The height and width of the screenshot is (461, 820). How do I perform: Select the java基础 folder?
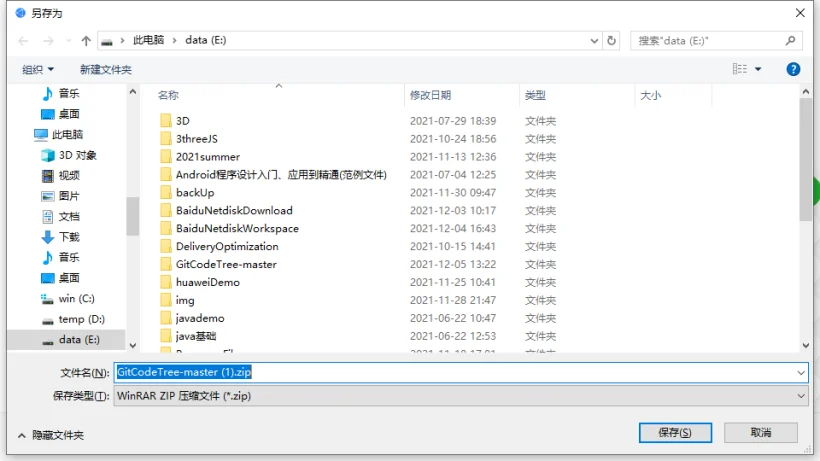(x=188, y=336)
